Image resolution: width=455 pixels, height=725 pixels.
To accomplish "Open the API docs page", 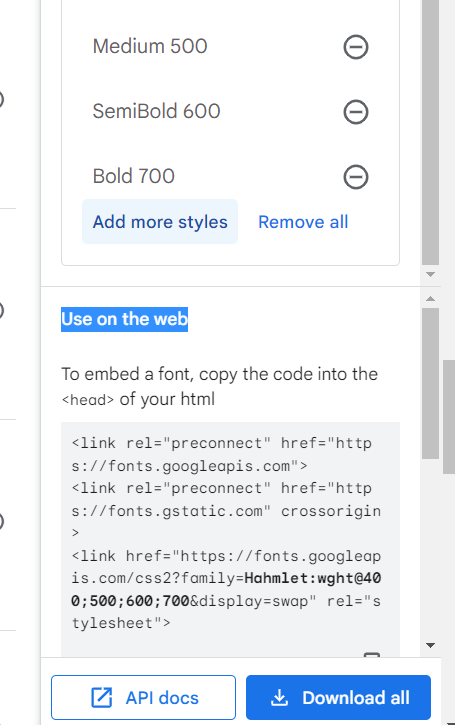I will pyautogui.click(x=143, y=698).
